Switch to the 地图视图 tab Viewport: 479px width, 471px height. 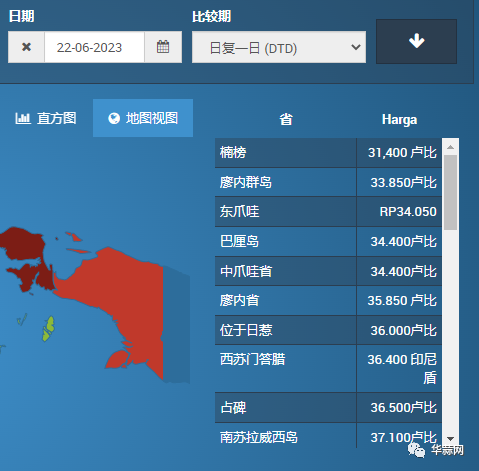143,118
